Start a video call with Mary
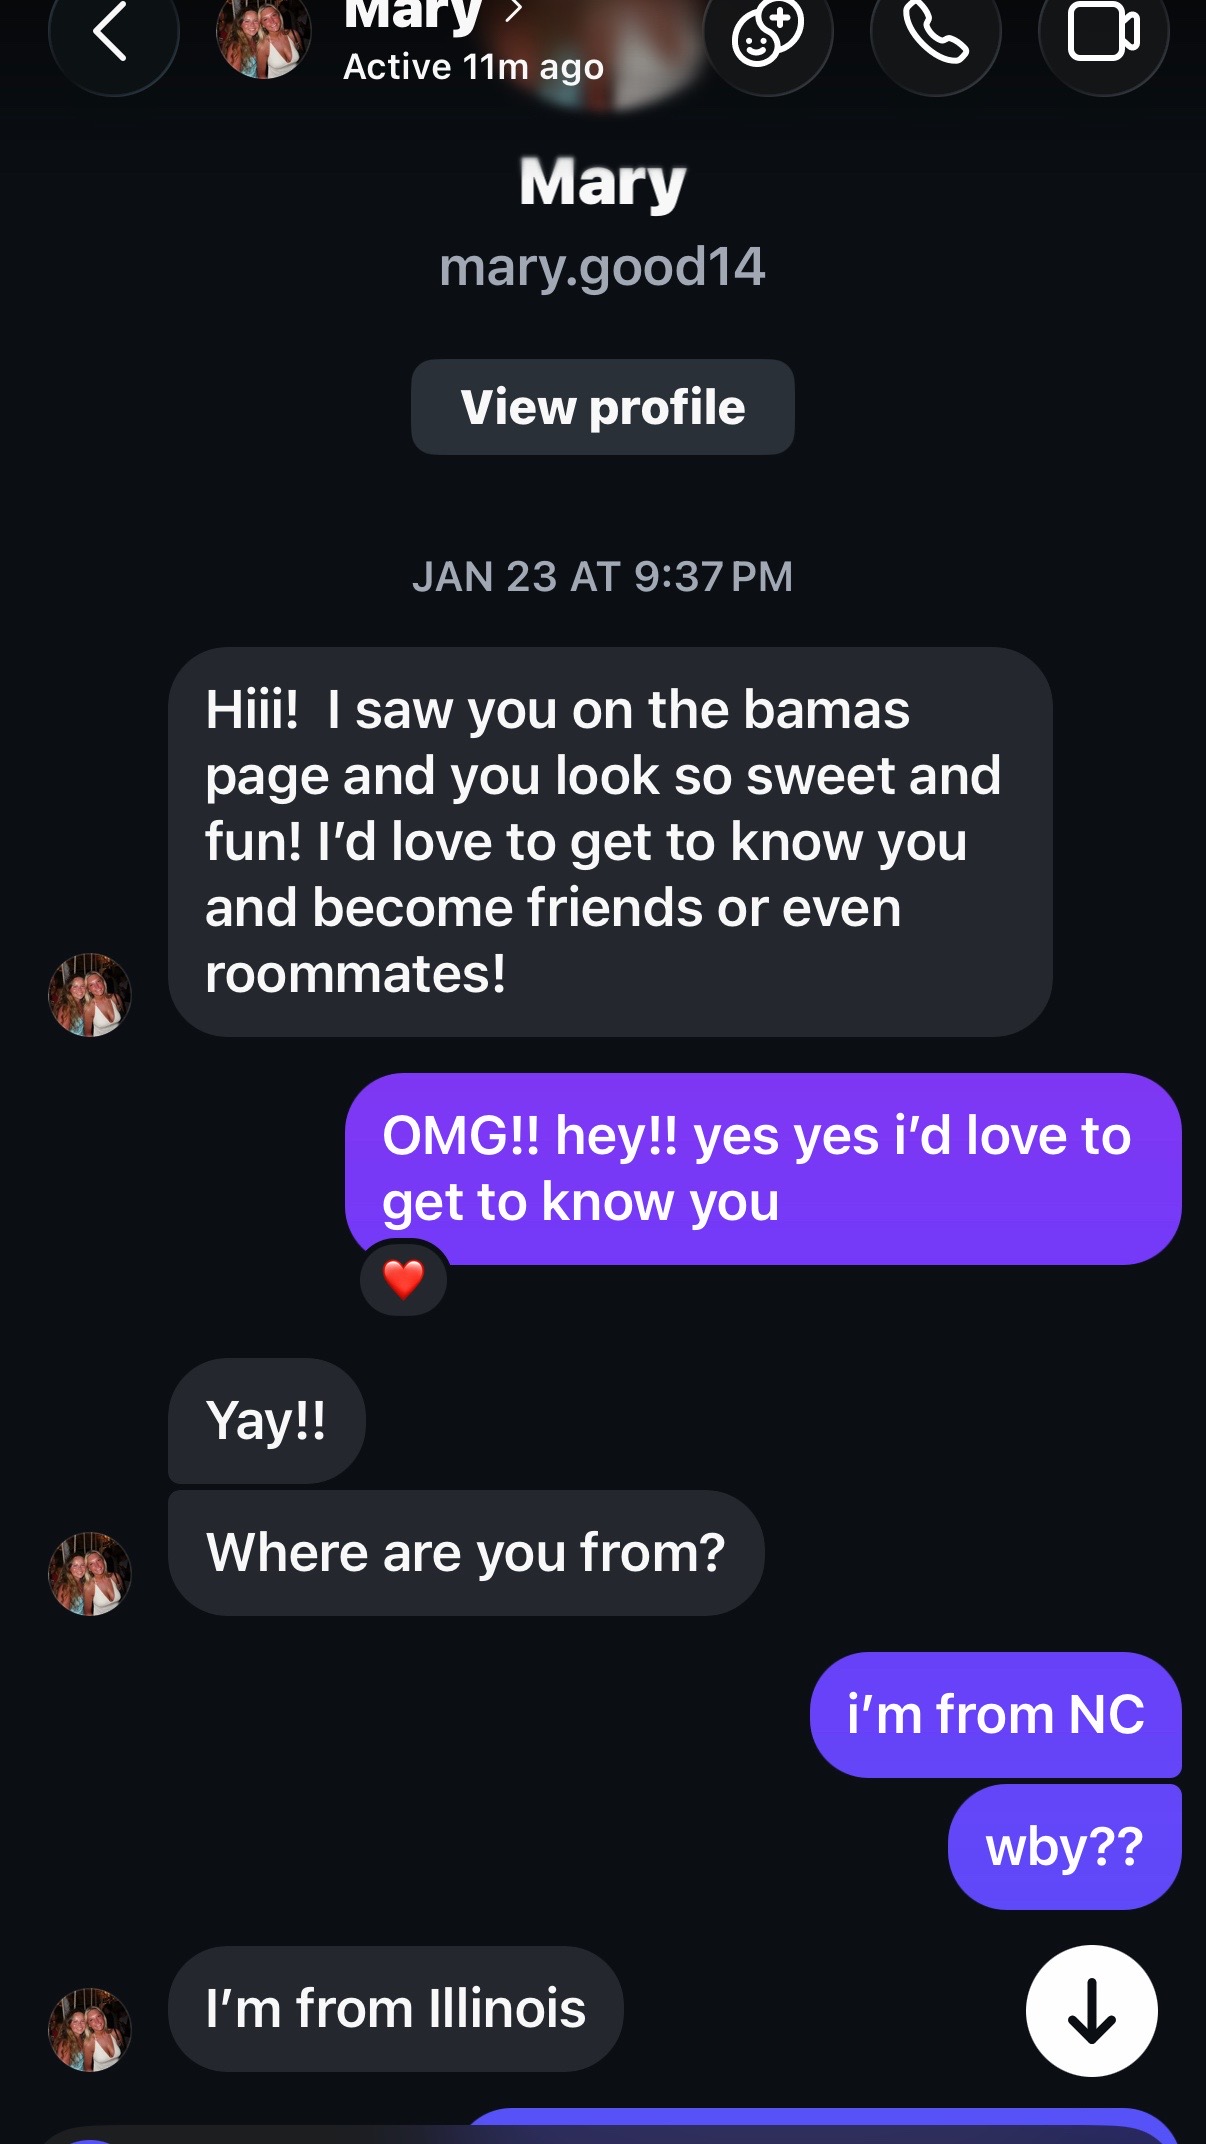 pyautogui.click(x=1103, y=32)
